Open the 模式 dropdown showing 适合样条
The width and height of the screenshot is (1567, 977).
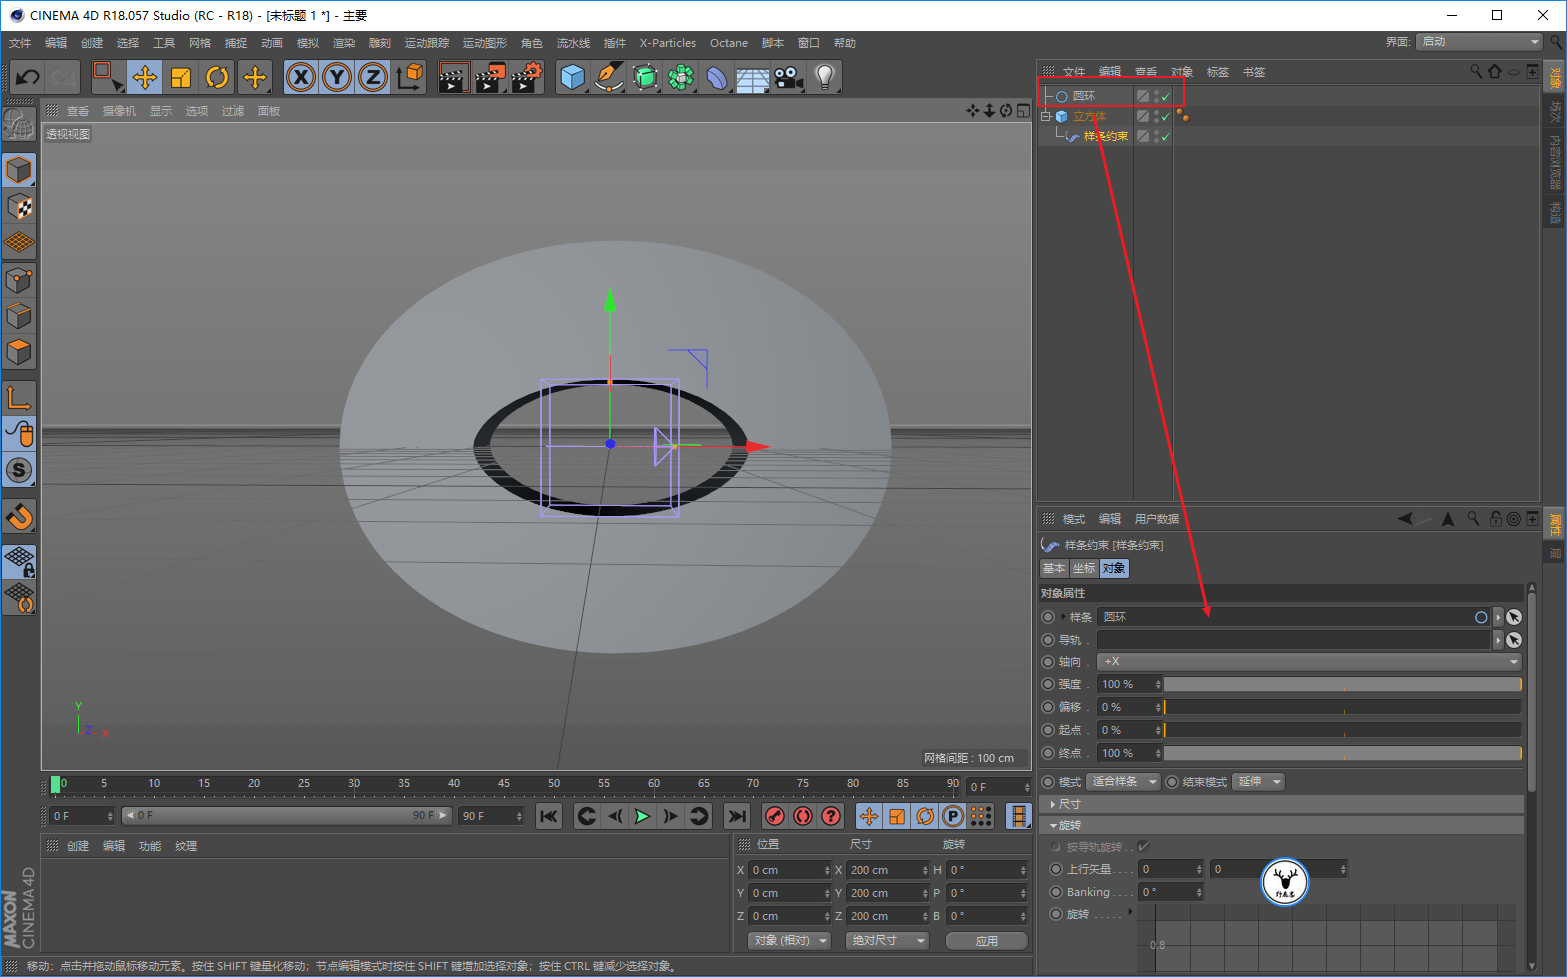[1124, 782]
